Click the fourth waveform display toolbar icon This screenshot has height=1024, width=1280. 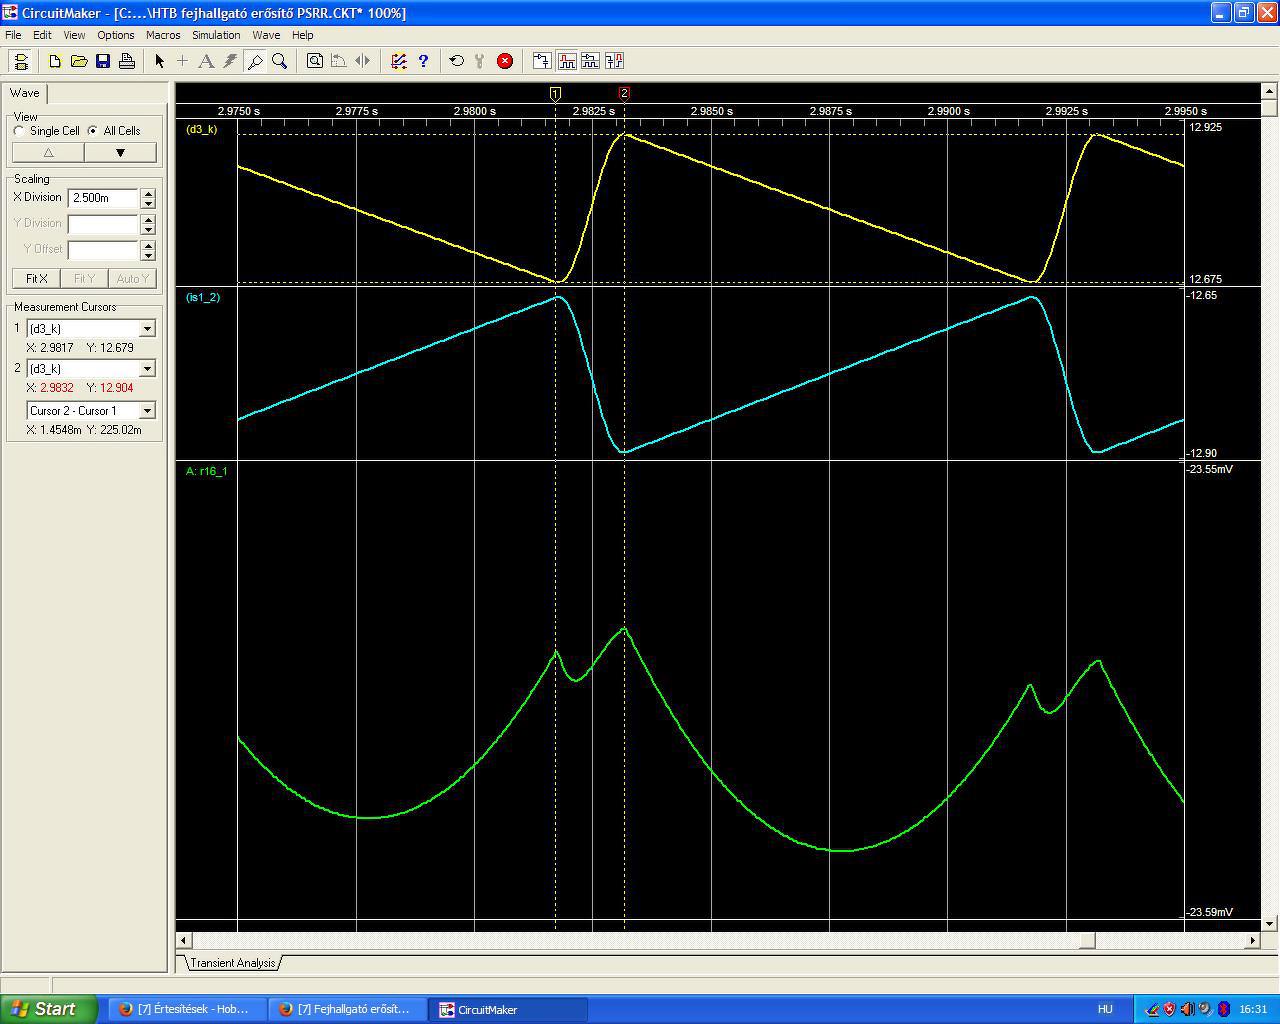pos(614,61)
